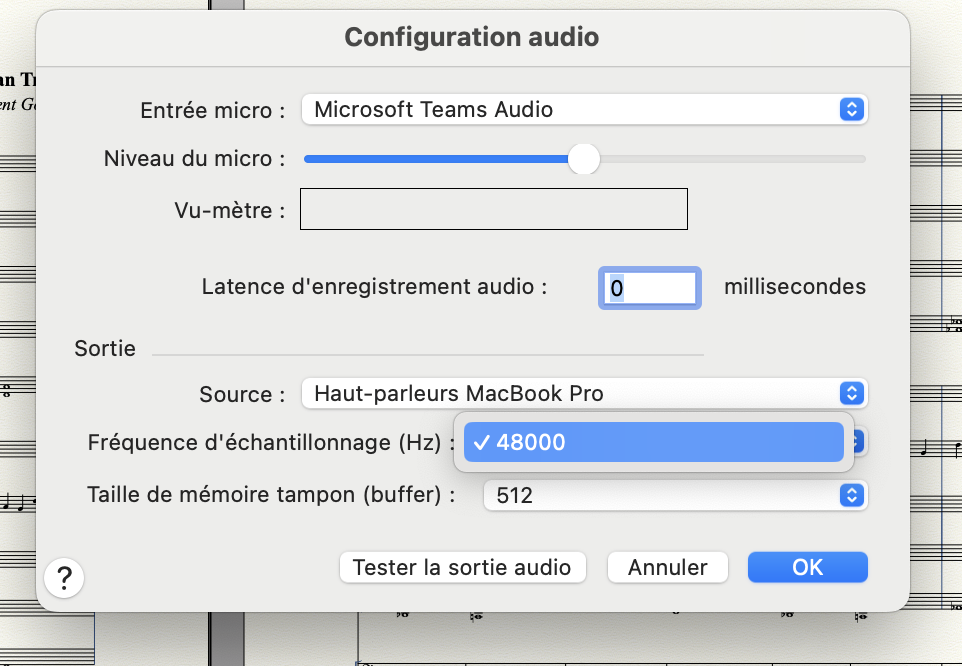Viewport: 962px width, 666px height.
Task: Open the Haut-parleurs MacBook Pro source dropdown
Action: pos(584,393)
